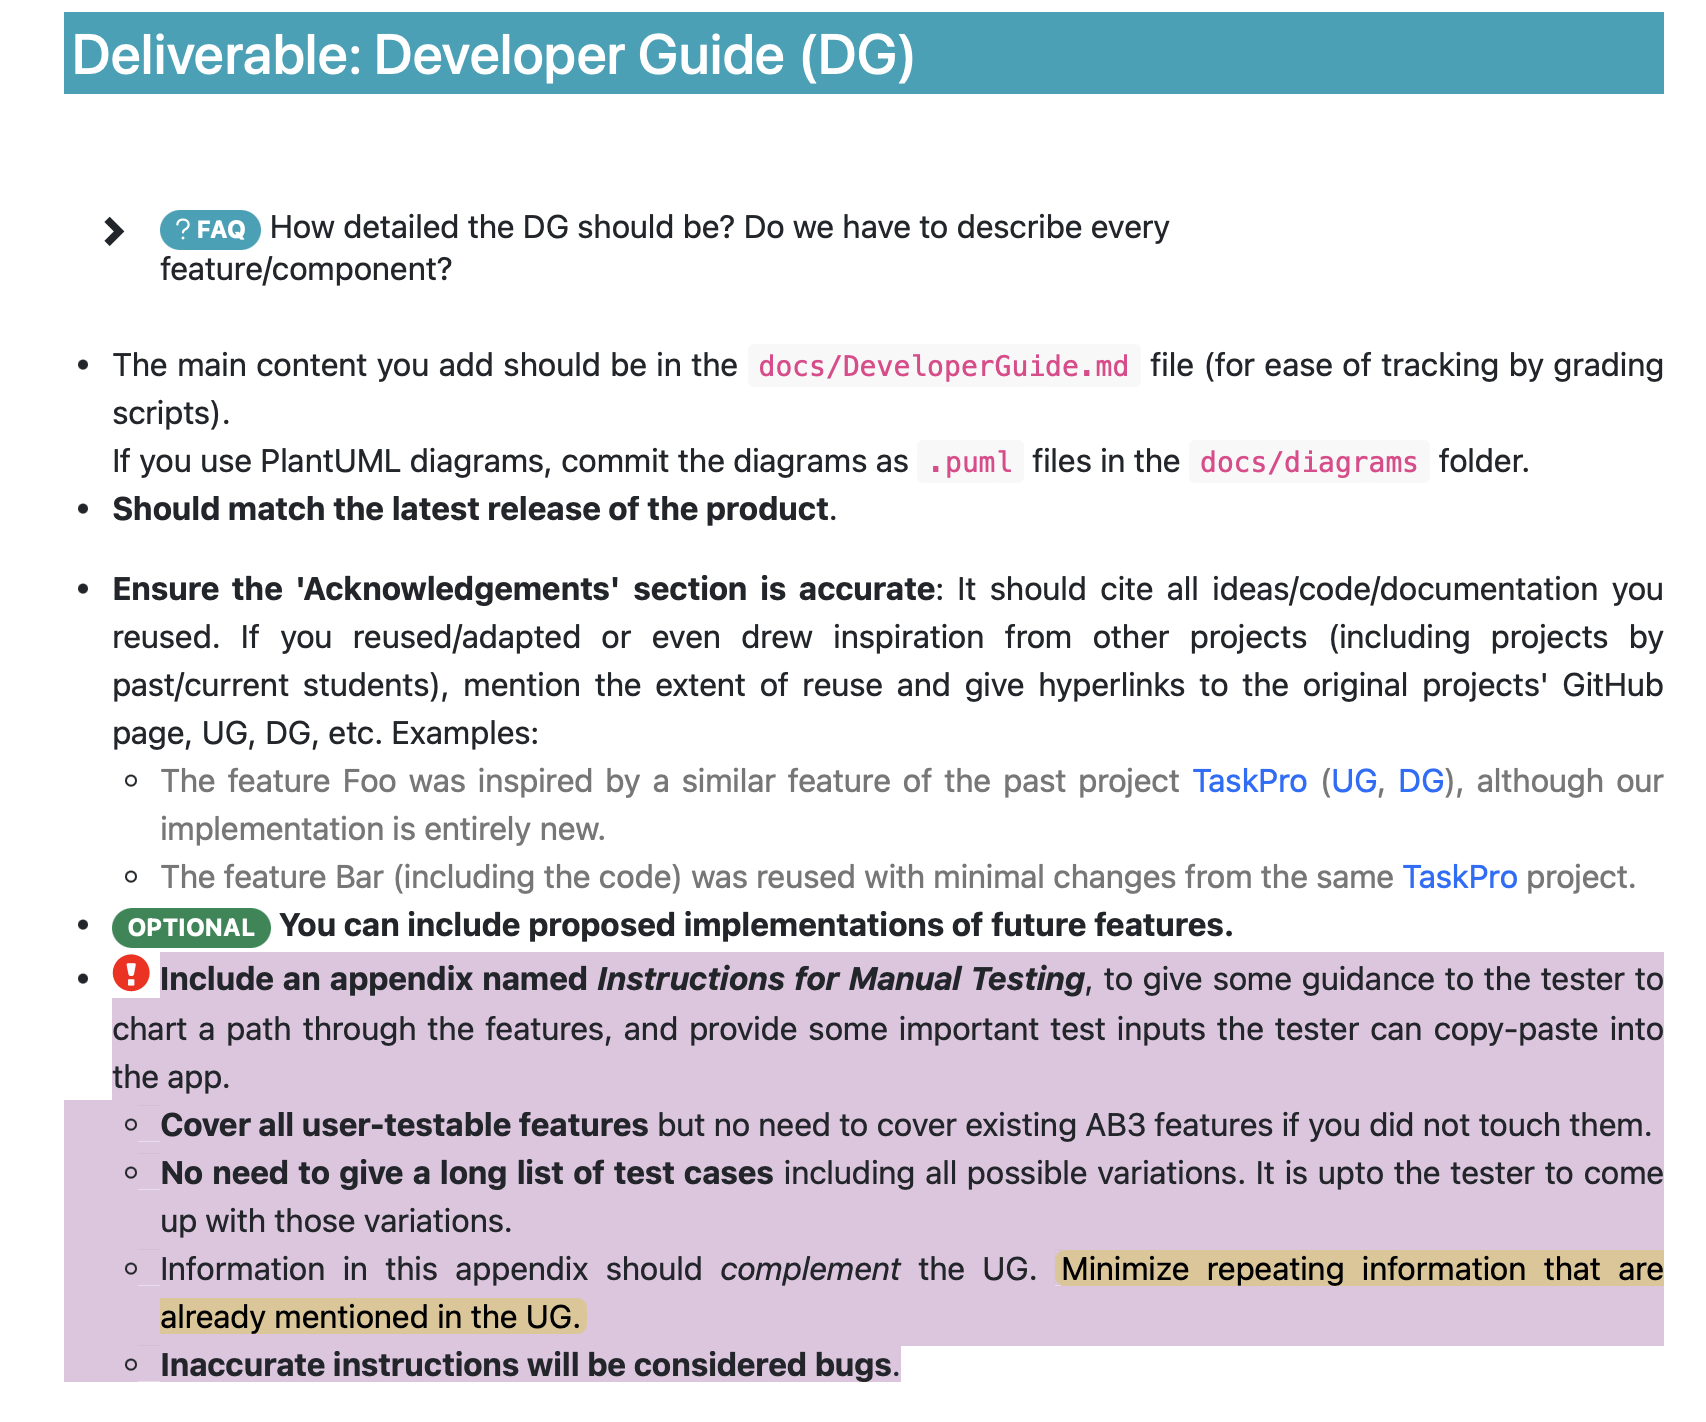The image size is (1706, 1422).
Task: Click the docs/diagrams code text
Action: point(1309,462)
